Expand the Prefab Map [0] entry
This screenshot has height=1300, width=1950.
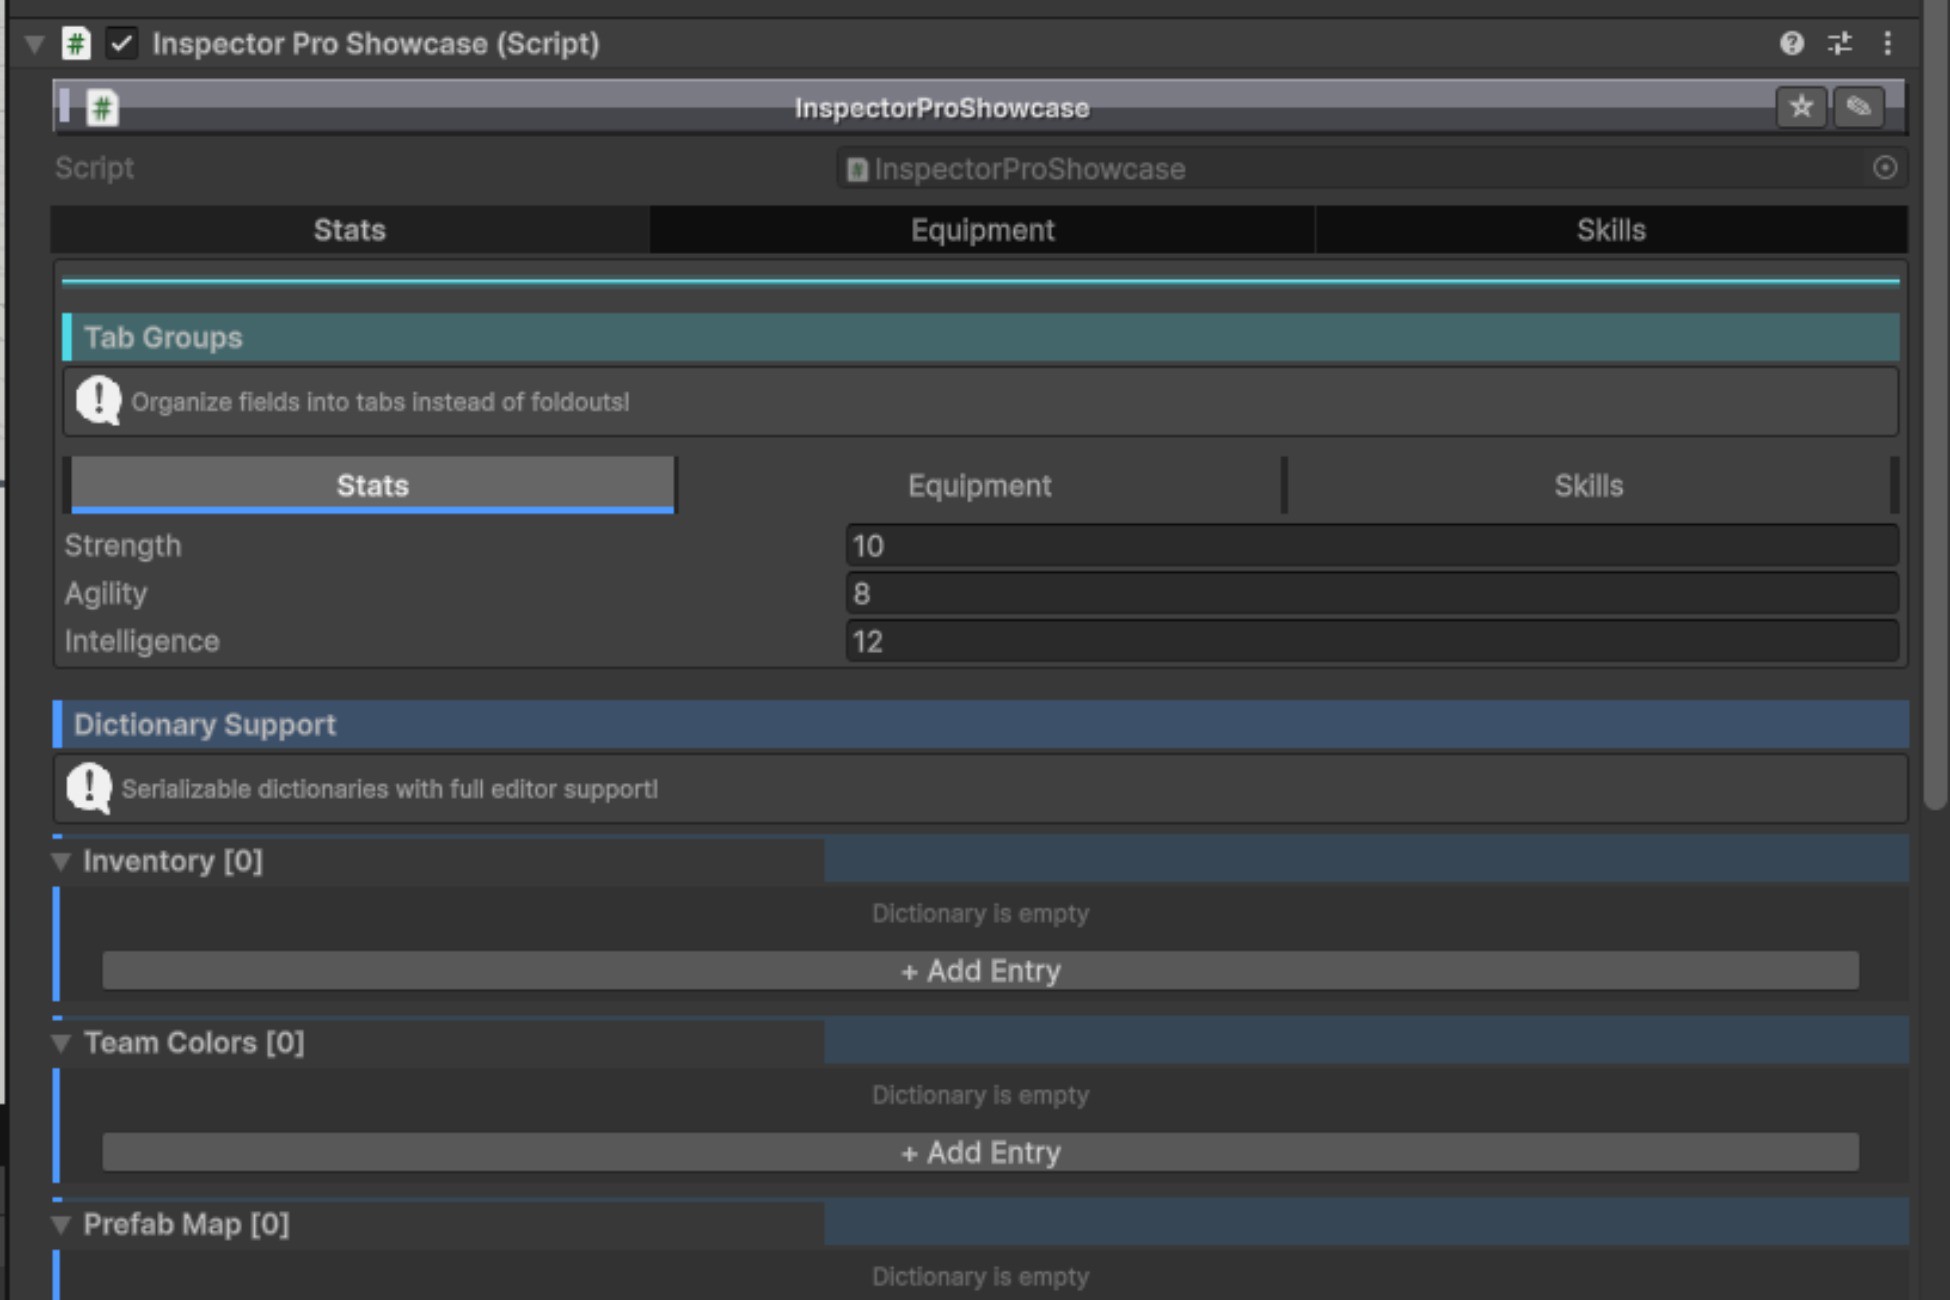click(x=59, y=1224)
